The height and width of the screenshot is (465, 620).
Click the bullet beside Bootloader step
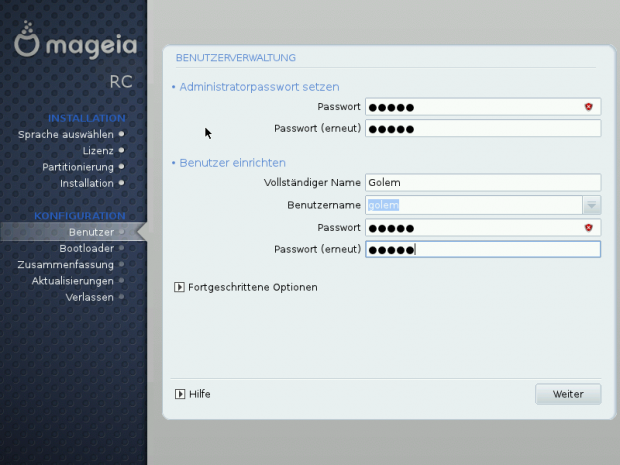(121, 248)
